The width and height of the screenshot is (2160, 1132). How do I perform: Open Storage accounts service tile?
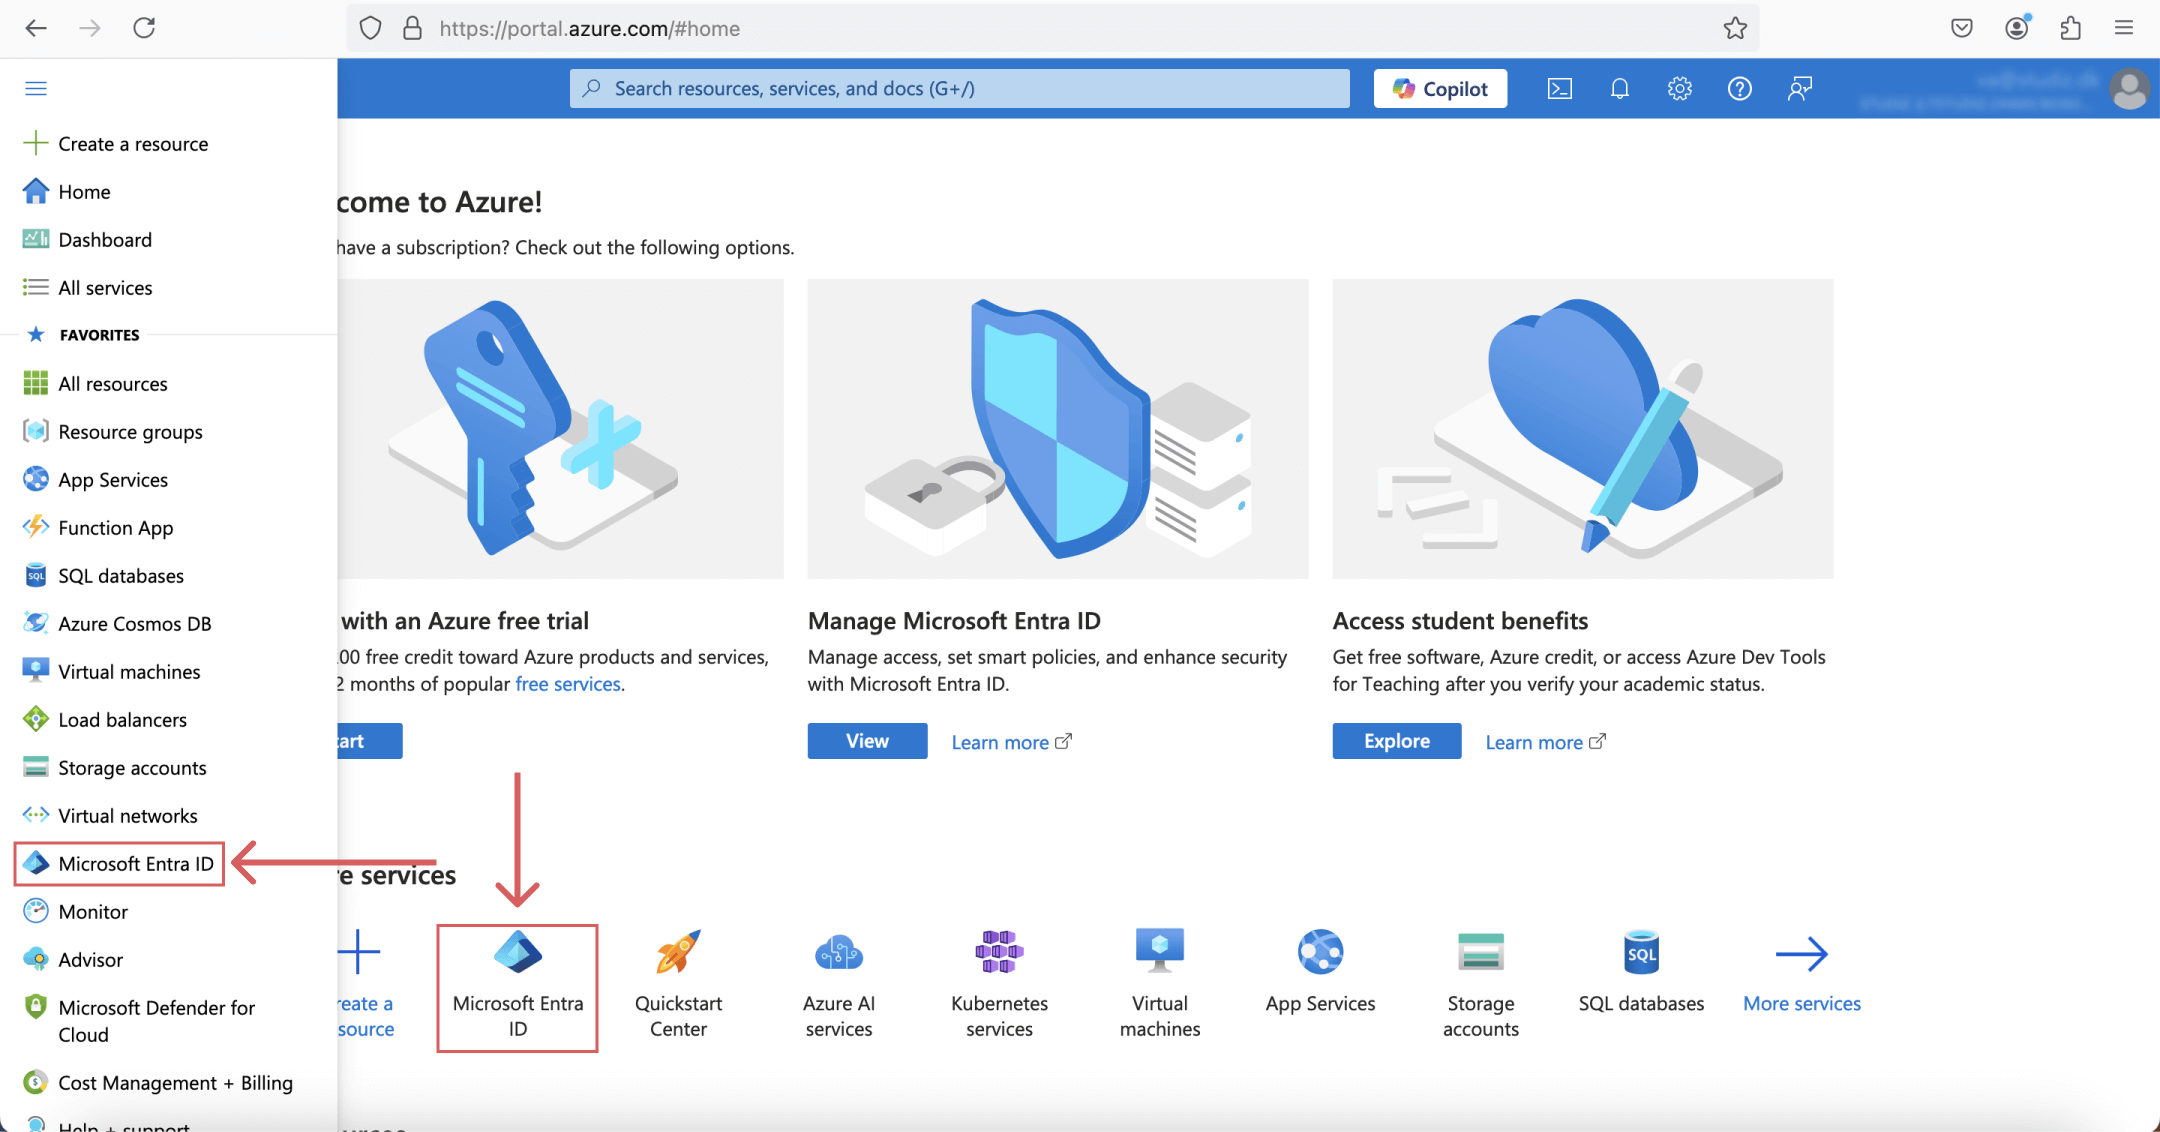1481,985
